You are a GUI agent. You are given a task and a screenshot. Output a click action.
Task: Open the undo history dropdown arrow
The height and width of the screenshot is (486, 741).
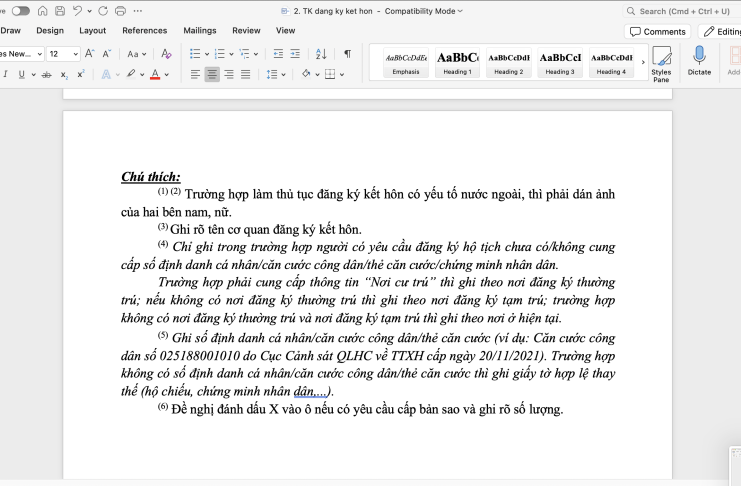(x=89, y=11)
